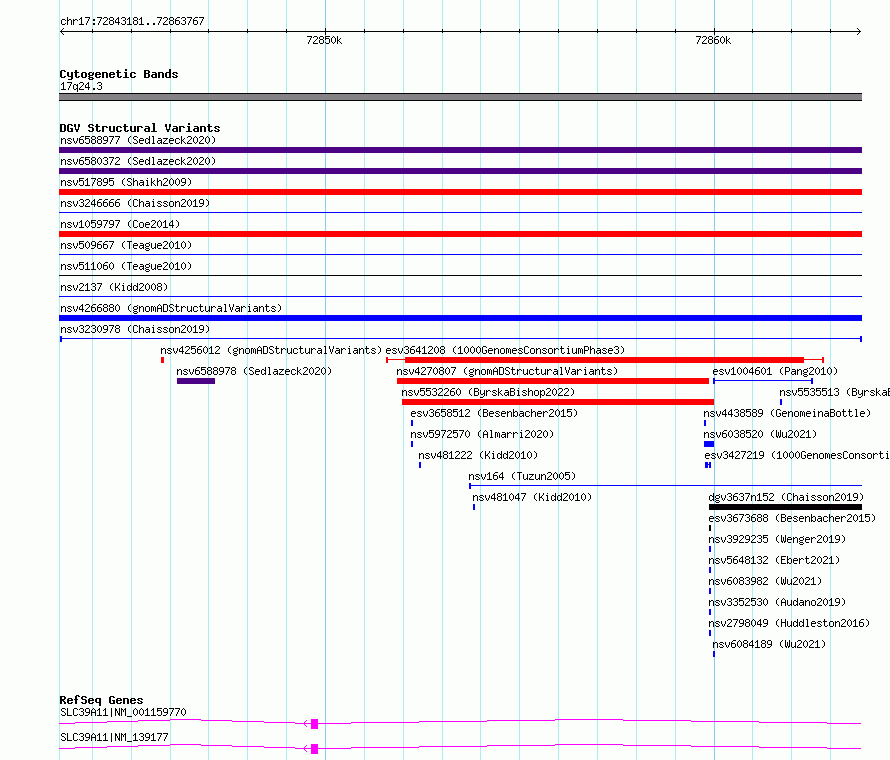Click the 72860k ruler tick label

pyautogui.click(x=713, y=40)
